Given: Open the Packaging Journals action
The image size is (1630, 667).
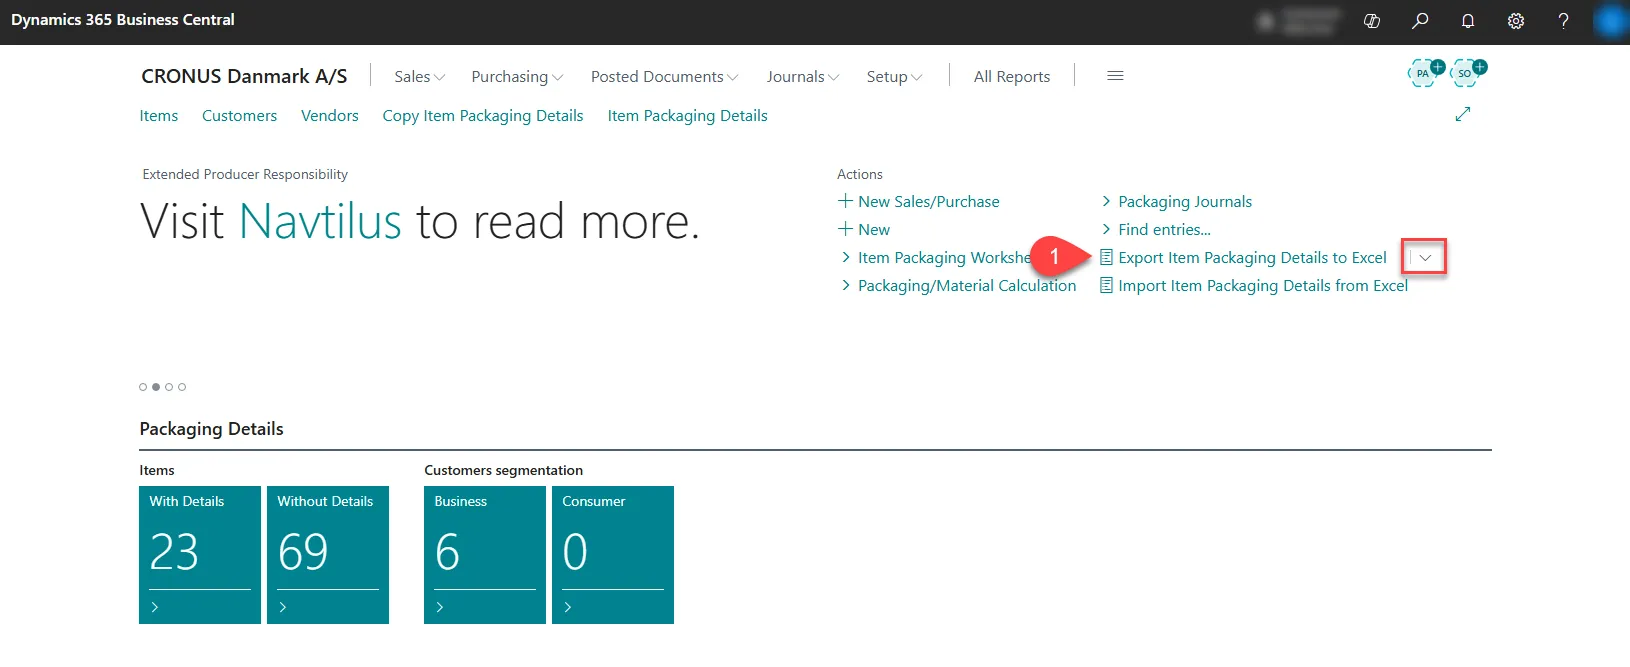Looking at the screenshot, I should (1176, 202).
